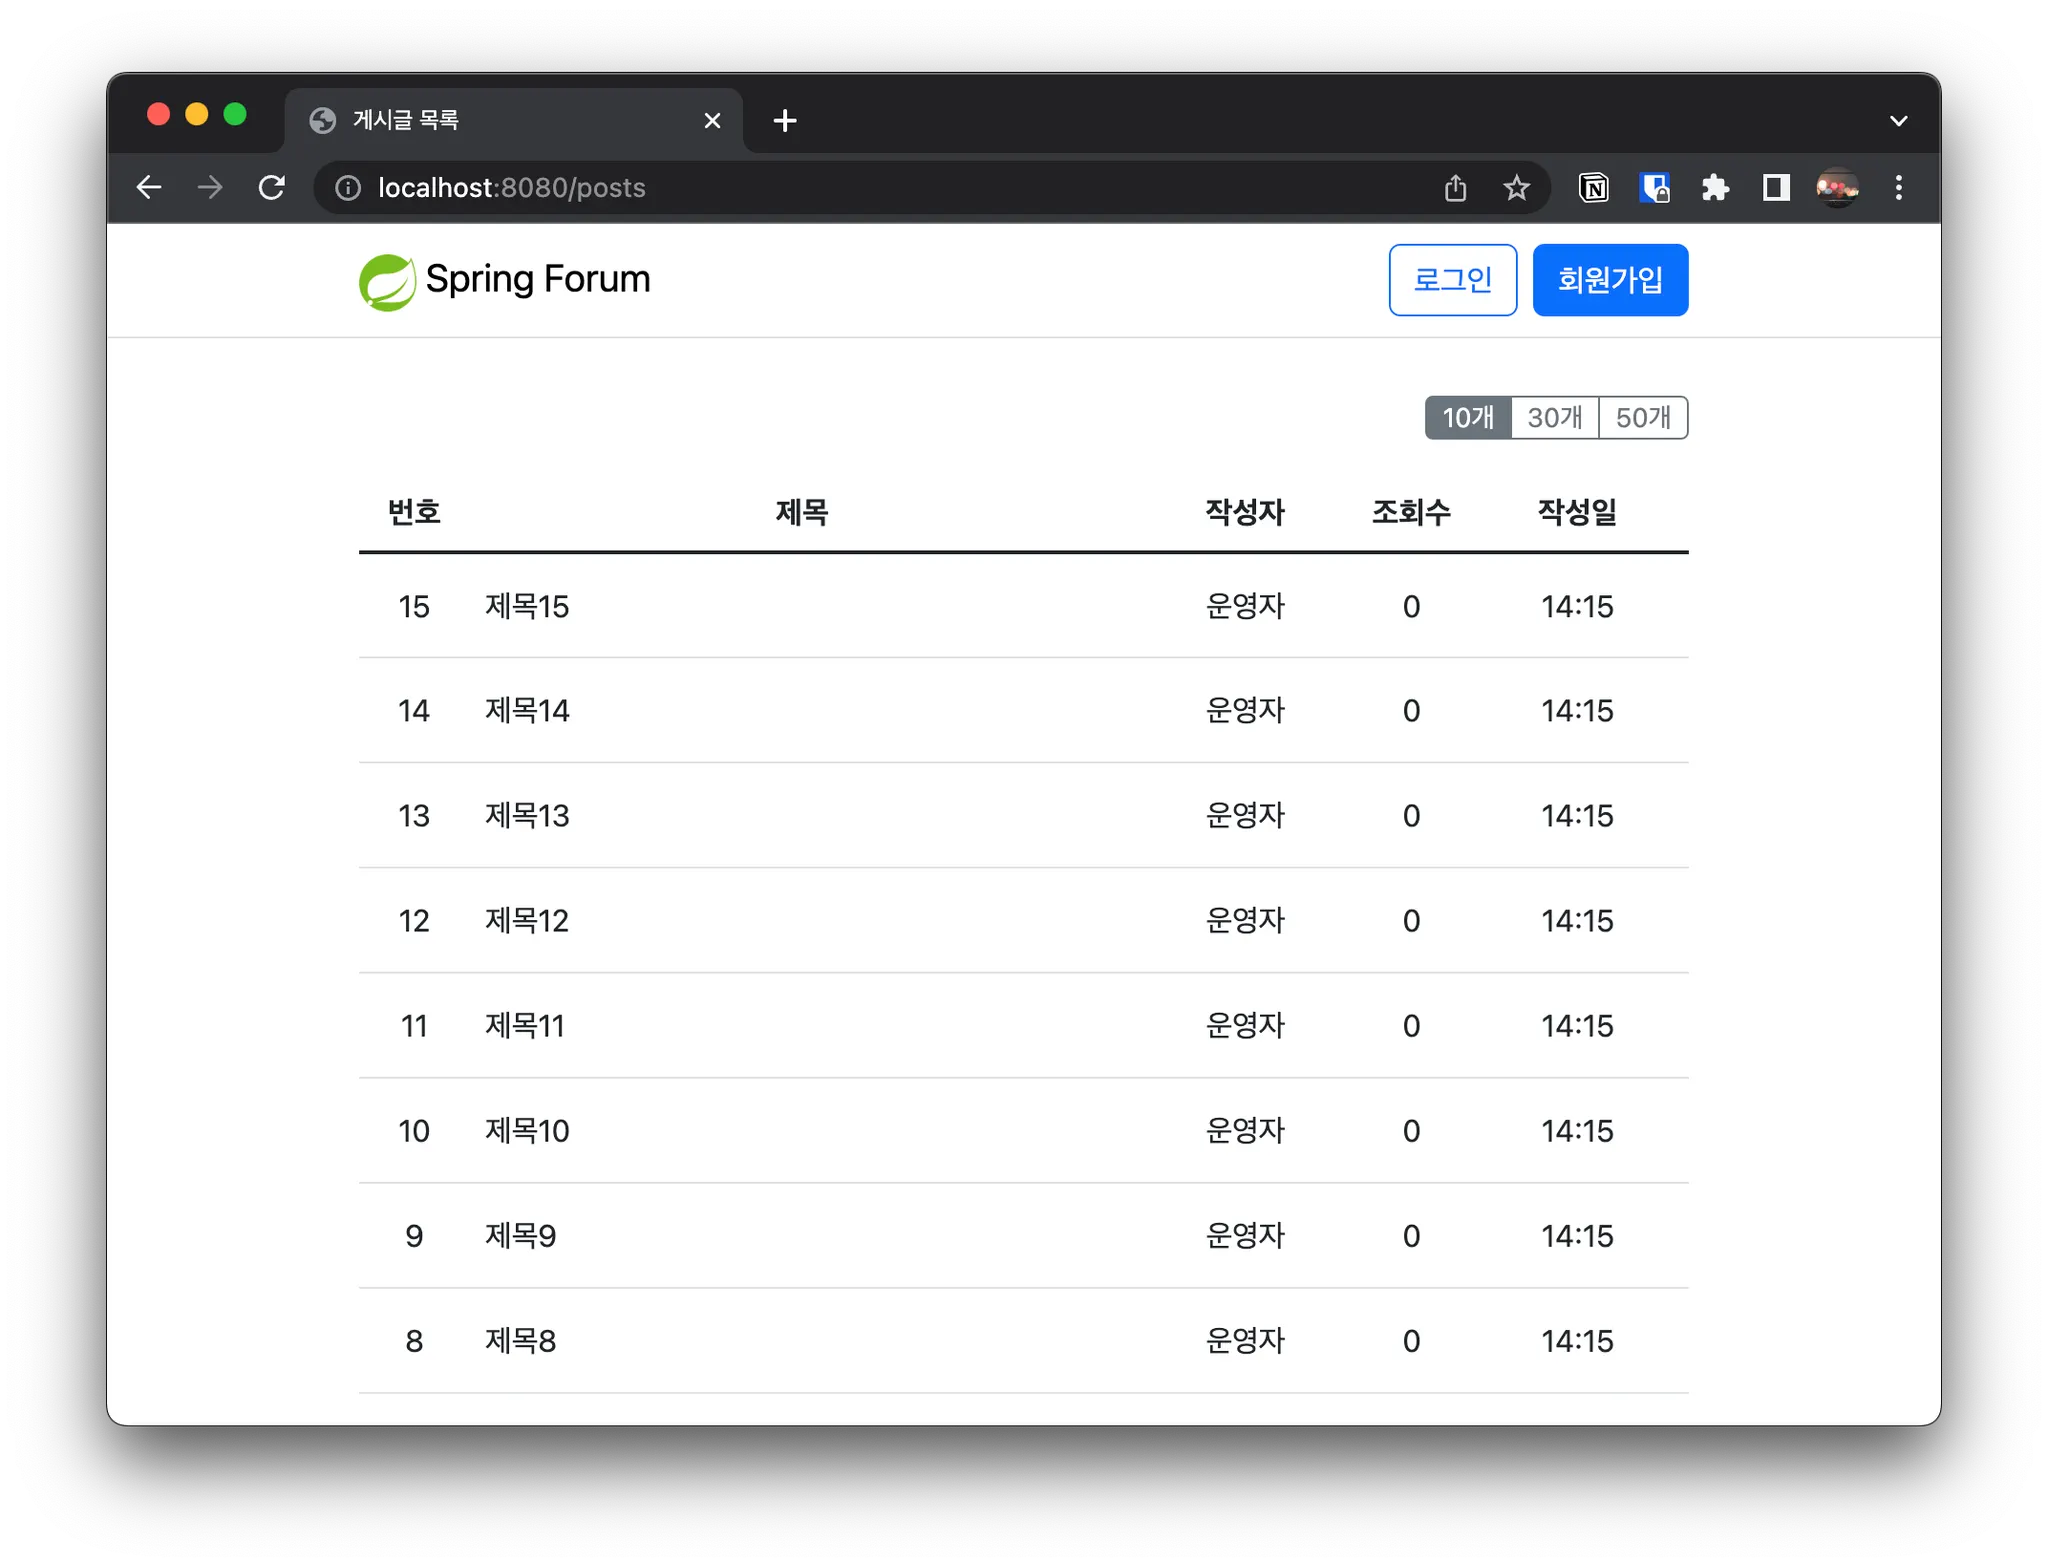Bookmark the page with the star icon

(1516, 188)
